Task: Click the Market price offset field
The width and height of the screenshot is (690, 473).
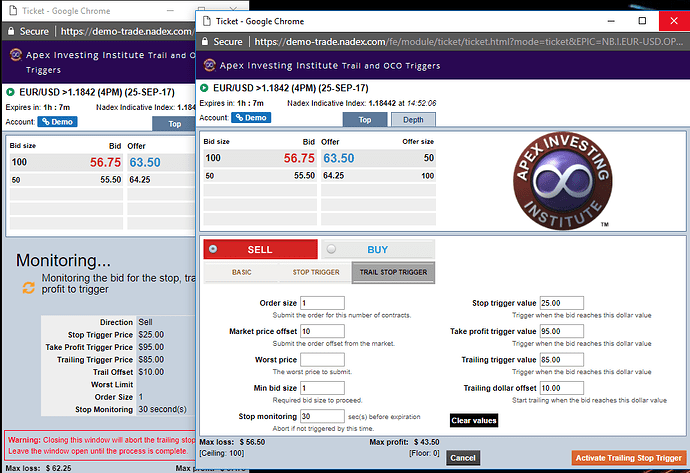Action: pyautogui.click(x=322, y=331)
